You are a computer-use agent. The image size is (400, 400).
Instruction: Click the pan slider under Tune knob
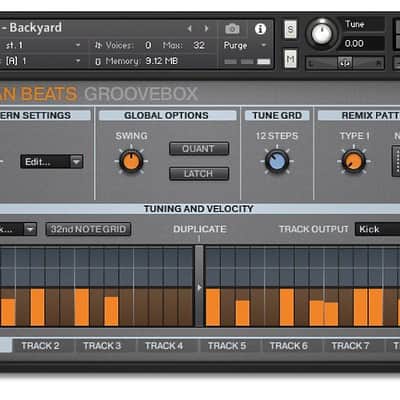click(345, 62)
